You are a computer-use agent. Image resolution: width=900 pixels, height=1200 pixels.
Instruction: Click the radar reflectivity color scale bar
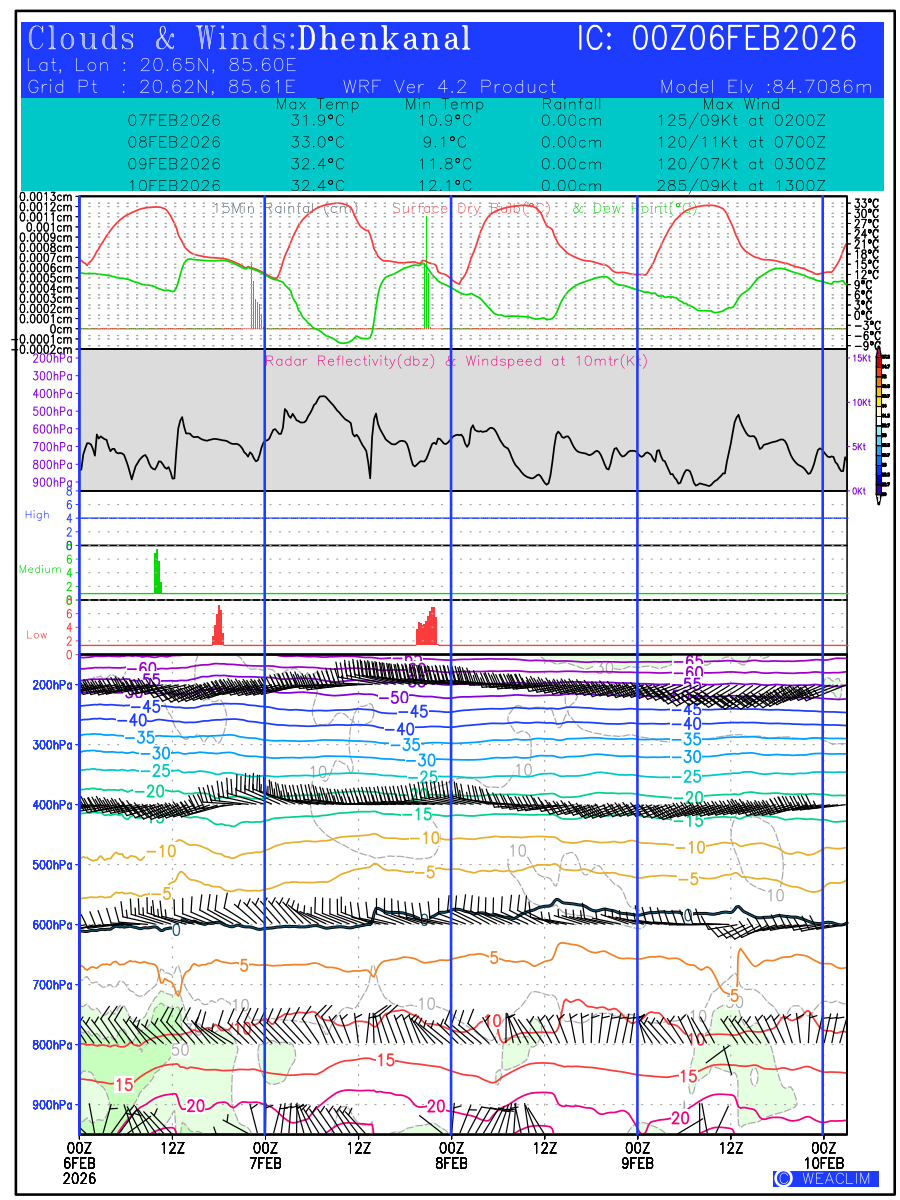point(879,424)
